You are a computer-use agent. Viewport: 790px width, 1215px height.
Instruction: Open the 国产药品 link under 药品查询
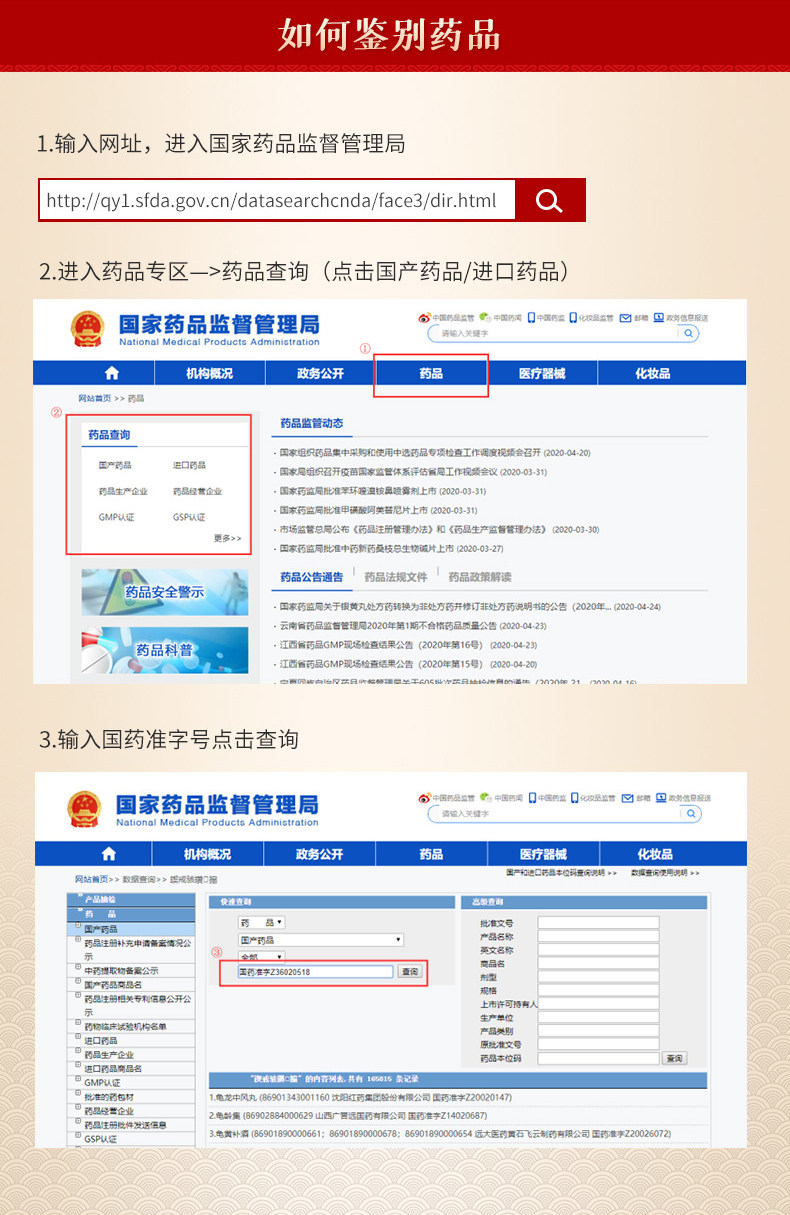(x=115, y=466)
